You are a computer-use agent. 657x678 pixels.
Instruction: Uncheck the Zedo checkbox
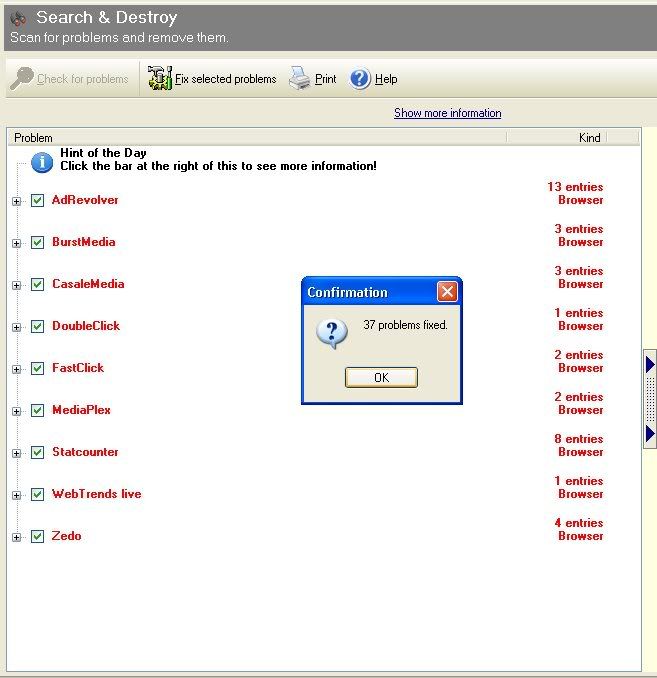point(37,536)
